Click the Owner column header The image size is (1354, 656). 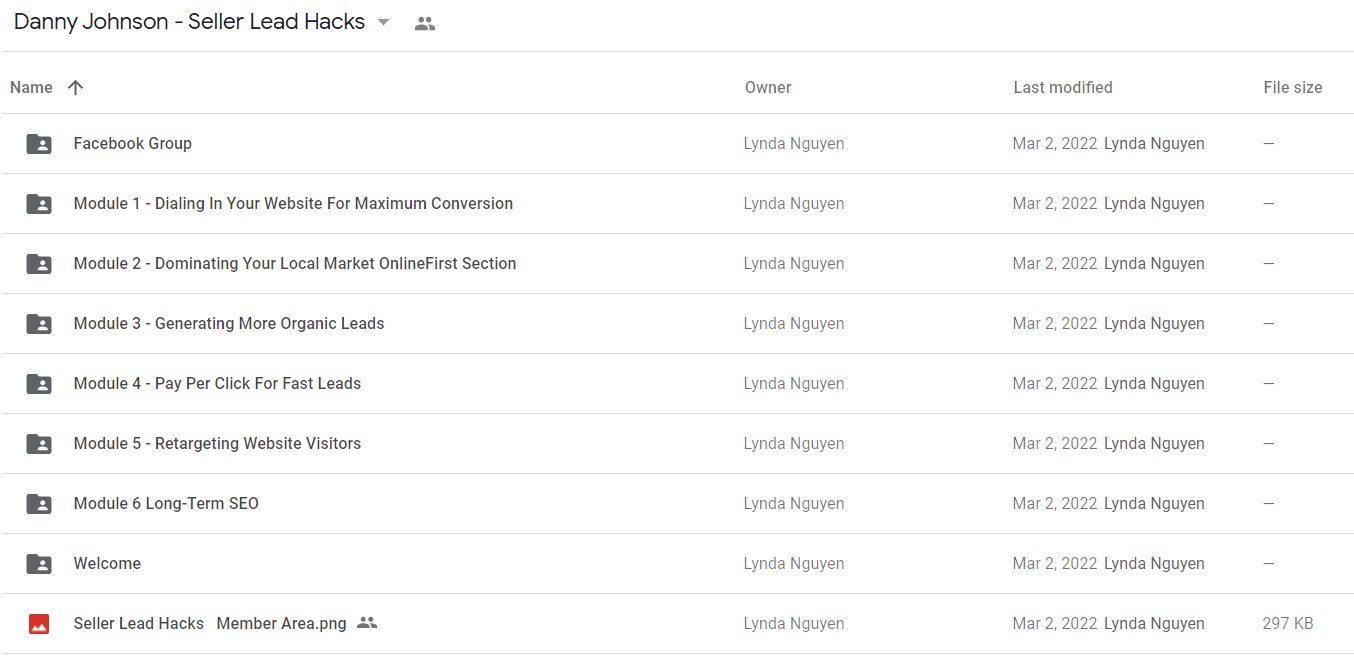click(768, 87)
